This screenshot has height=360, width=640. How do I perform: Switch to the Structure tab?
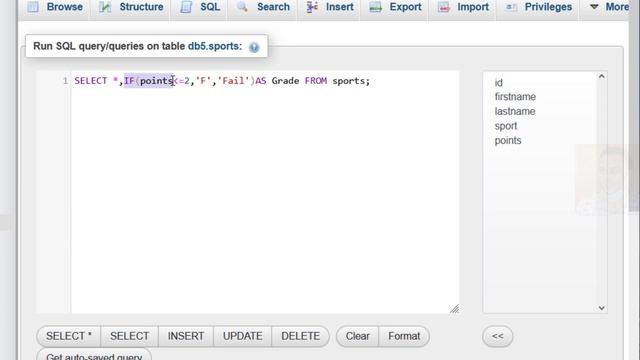[x=131, y=7]
